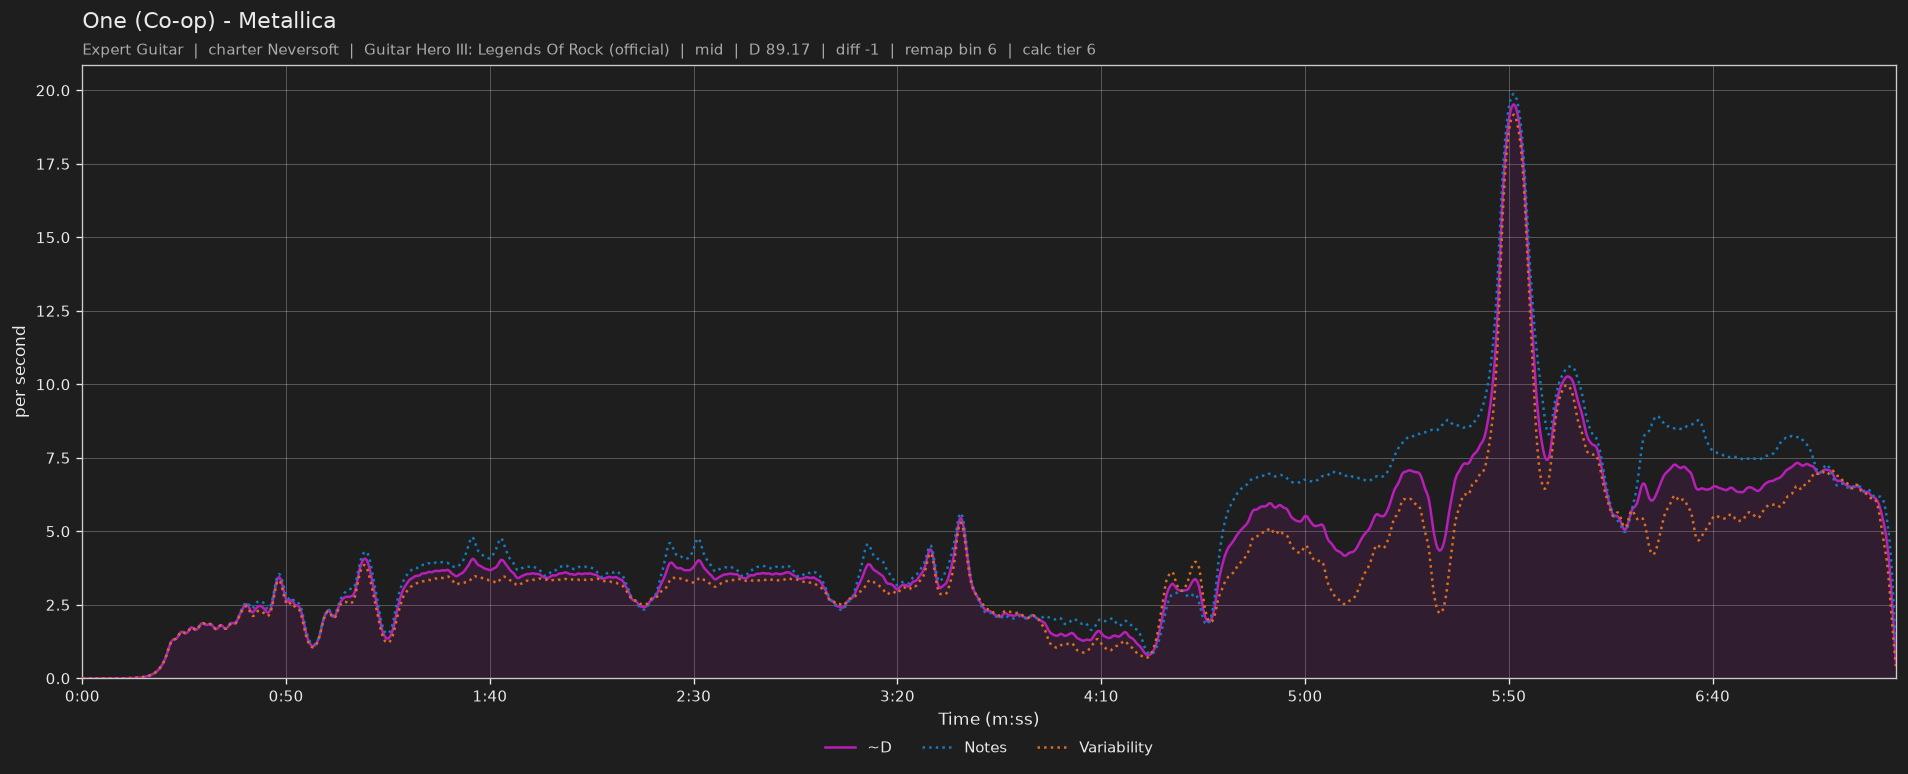
Task: Click the 6:40 time tick label
Action: (1712, 696)
